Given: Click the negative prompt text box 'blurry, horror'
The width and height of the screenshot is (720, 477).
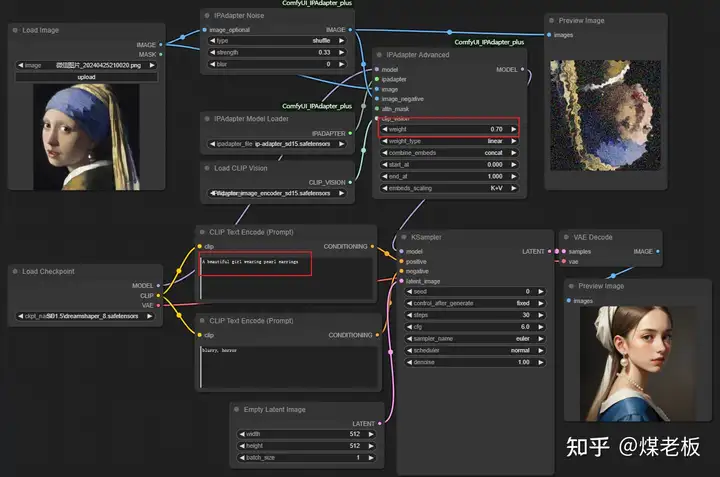Looking at the screenshot, I should point(288,366).
